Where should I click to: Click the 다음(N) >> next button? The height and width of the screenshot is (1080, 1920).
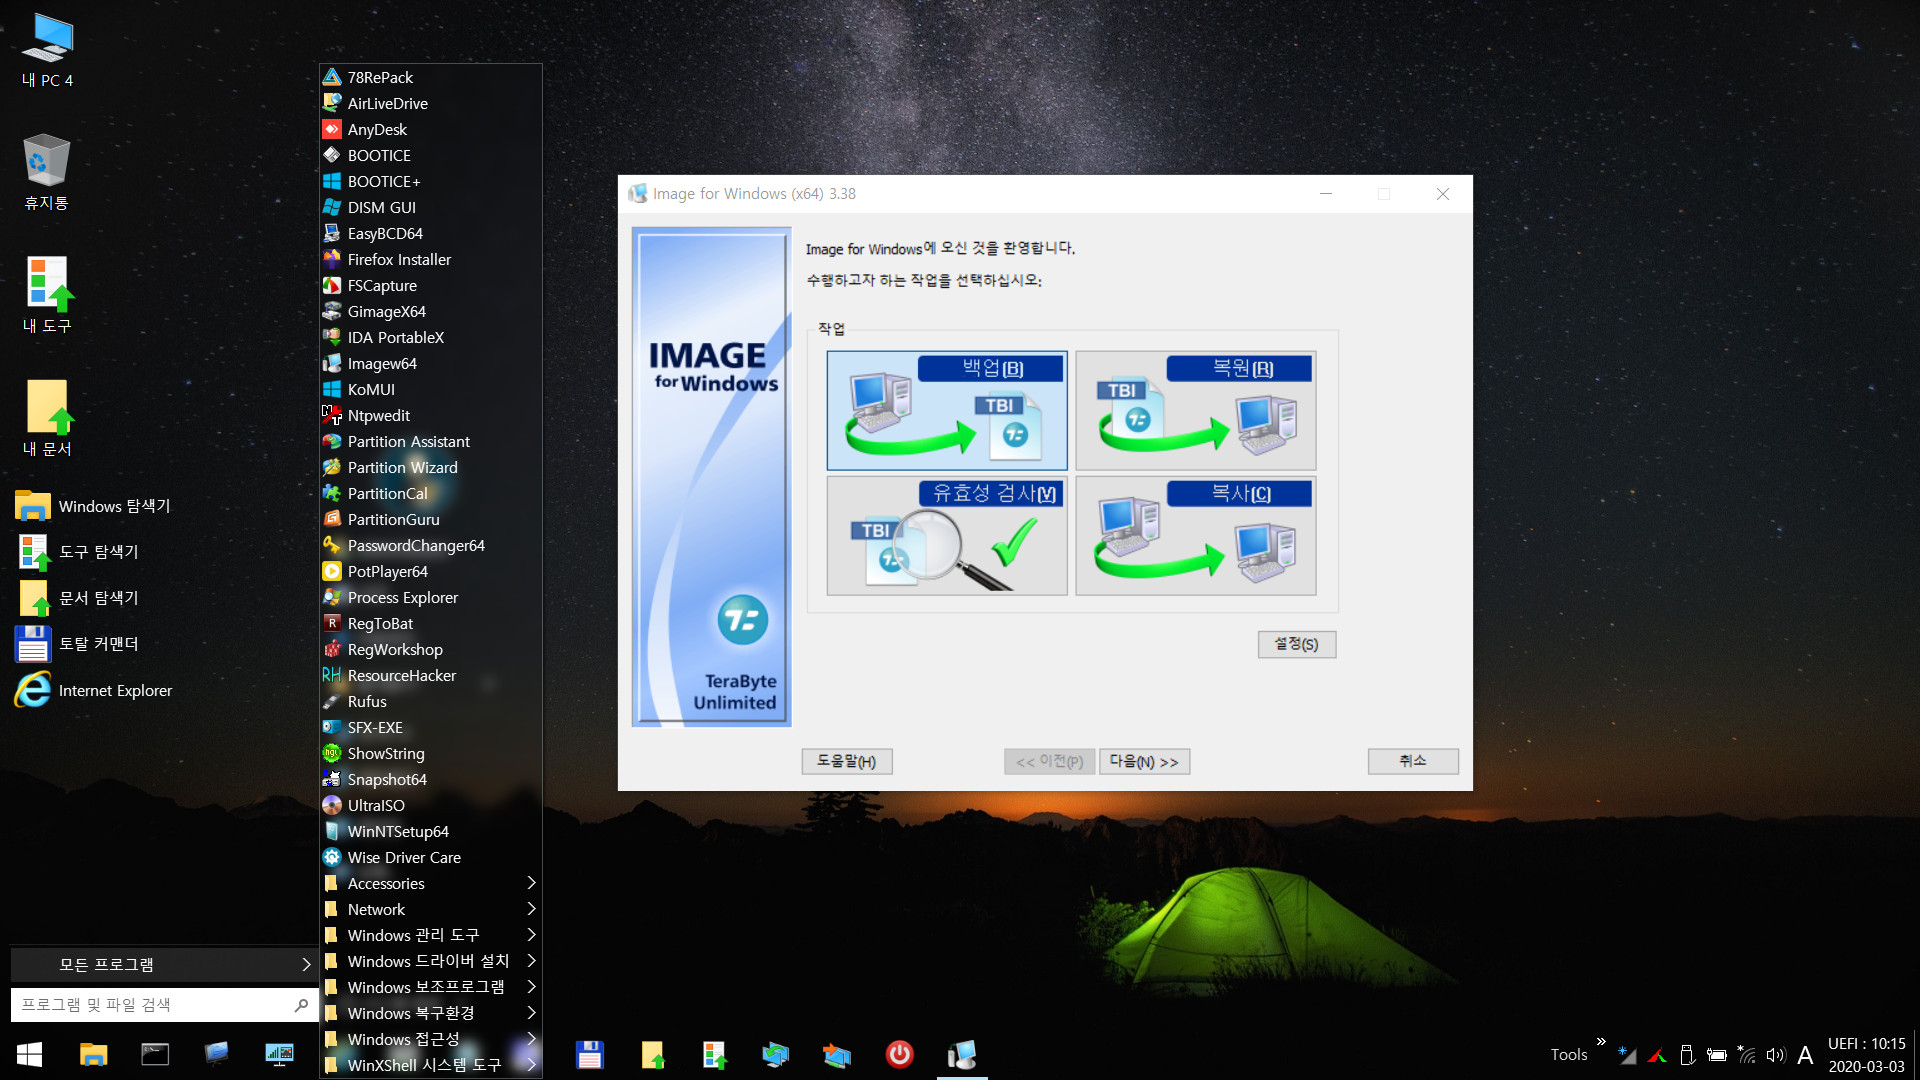[x=1145, y=761]
